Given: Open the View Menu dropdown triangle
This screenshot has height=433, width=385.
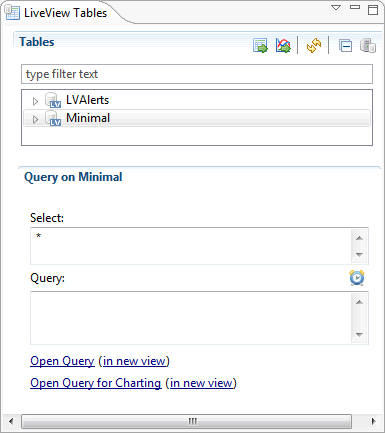Looking at the screenshot, I should pos(336,8).
